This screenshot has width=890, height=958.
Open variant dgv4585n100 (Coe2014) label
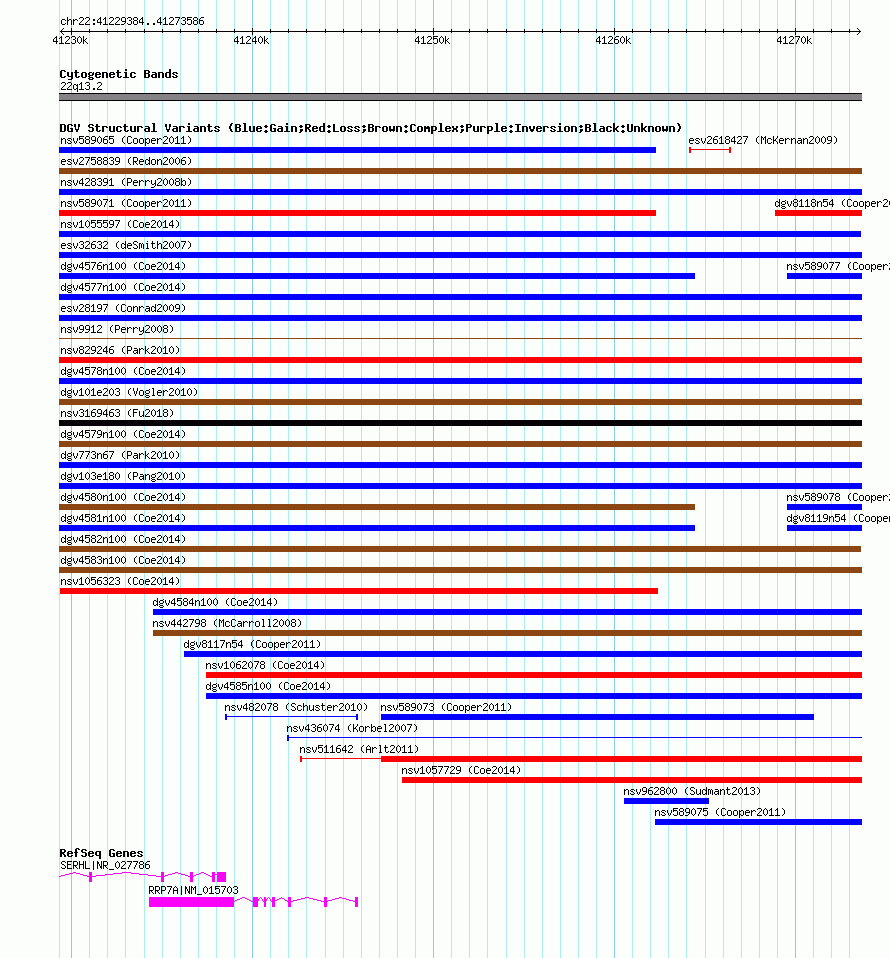coord(268,686)
